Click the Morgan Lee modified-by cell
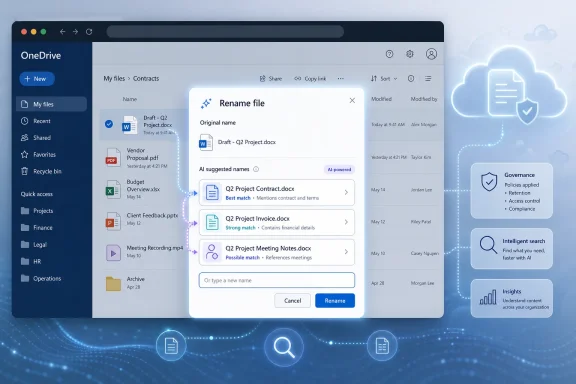The image size is (576, 384). point(422,283)
